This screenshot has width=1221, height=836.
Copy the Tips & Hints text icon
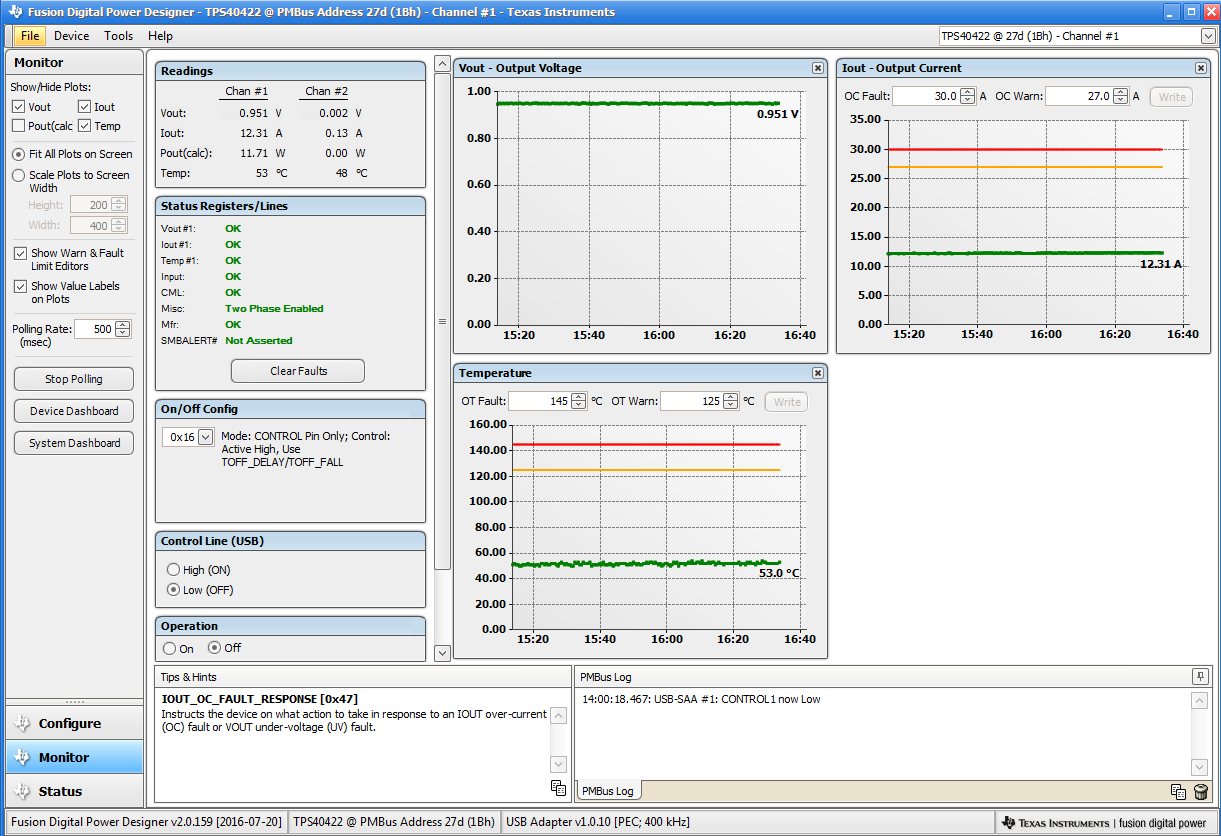tap(558, 788)
